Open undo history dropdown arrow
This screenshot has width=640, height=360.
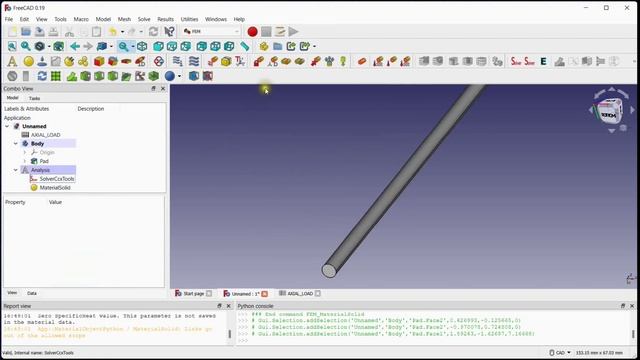122,31
